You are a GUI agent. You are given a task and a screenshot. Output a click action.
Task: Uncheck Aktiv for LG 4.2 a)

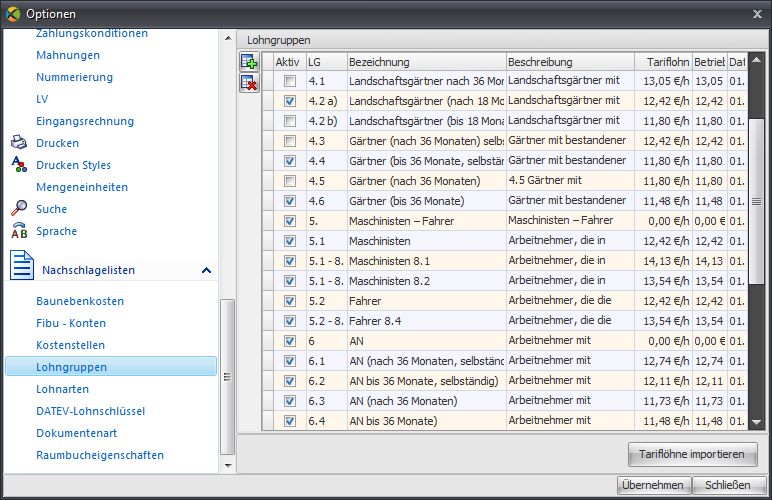[290, 101]
